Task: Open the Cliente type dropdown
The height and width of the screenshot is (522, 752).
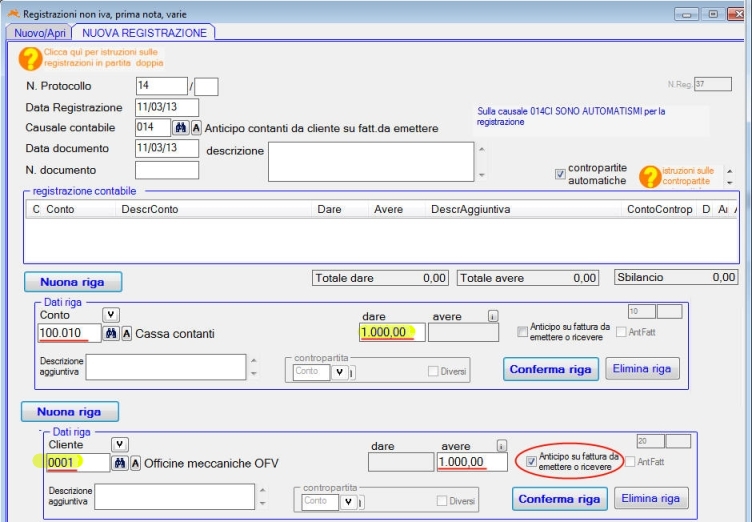Action: coord(119,444)
